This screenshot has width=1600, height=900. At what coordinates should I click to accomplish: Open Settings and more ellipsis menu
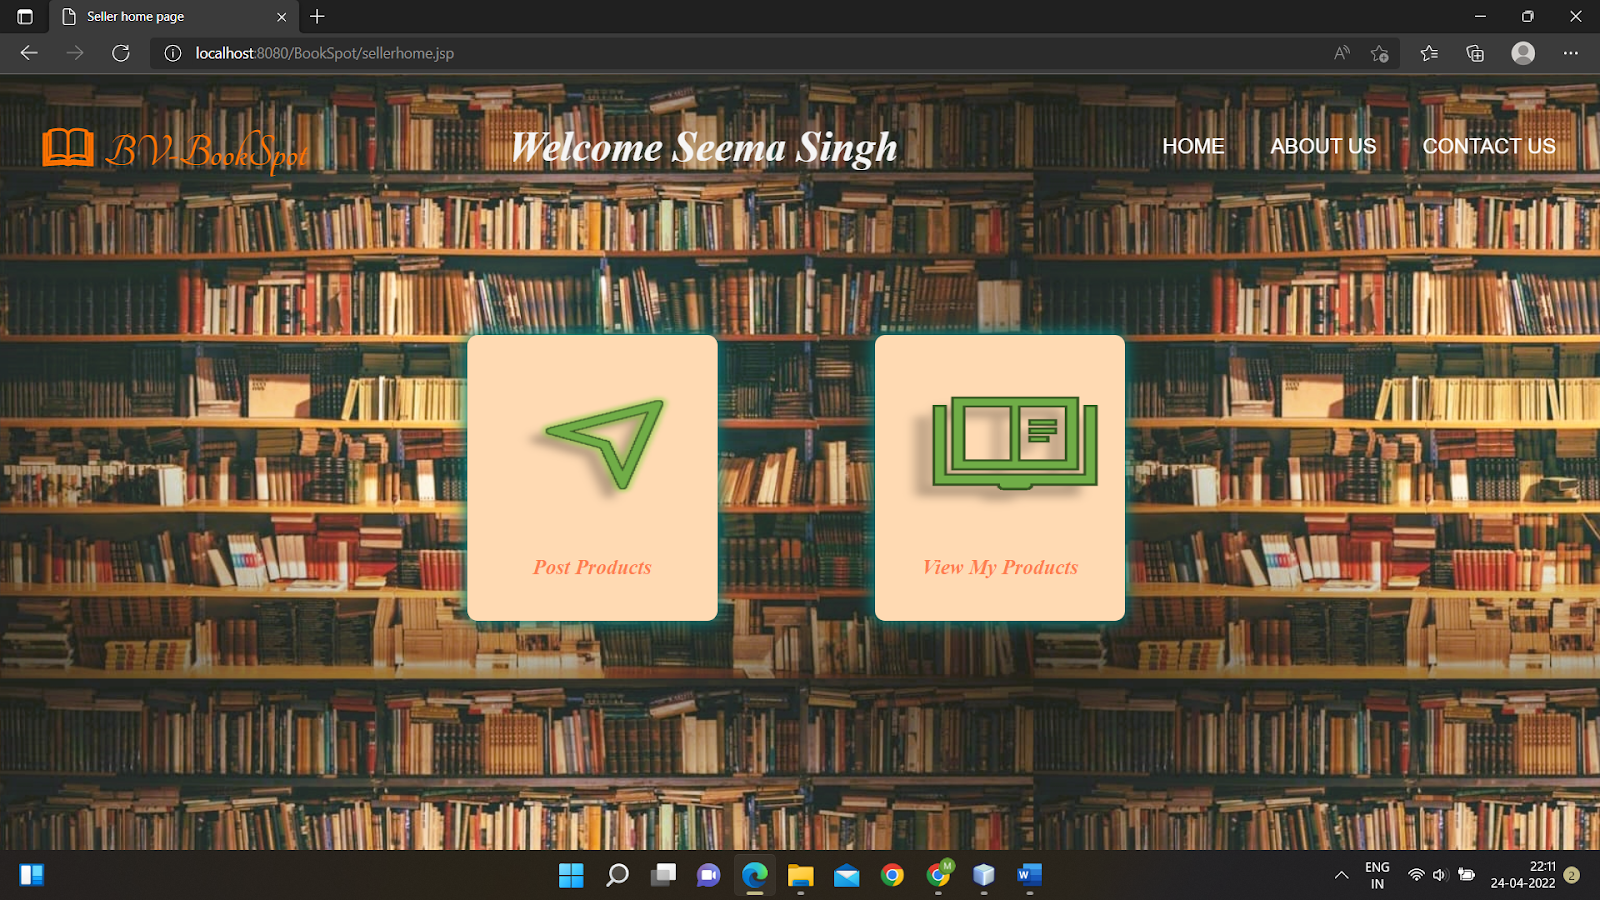1571,53
